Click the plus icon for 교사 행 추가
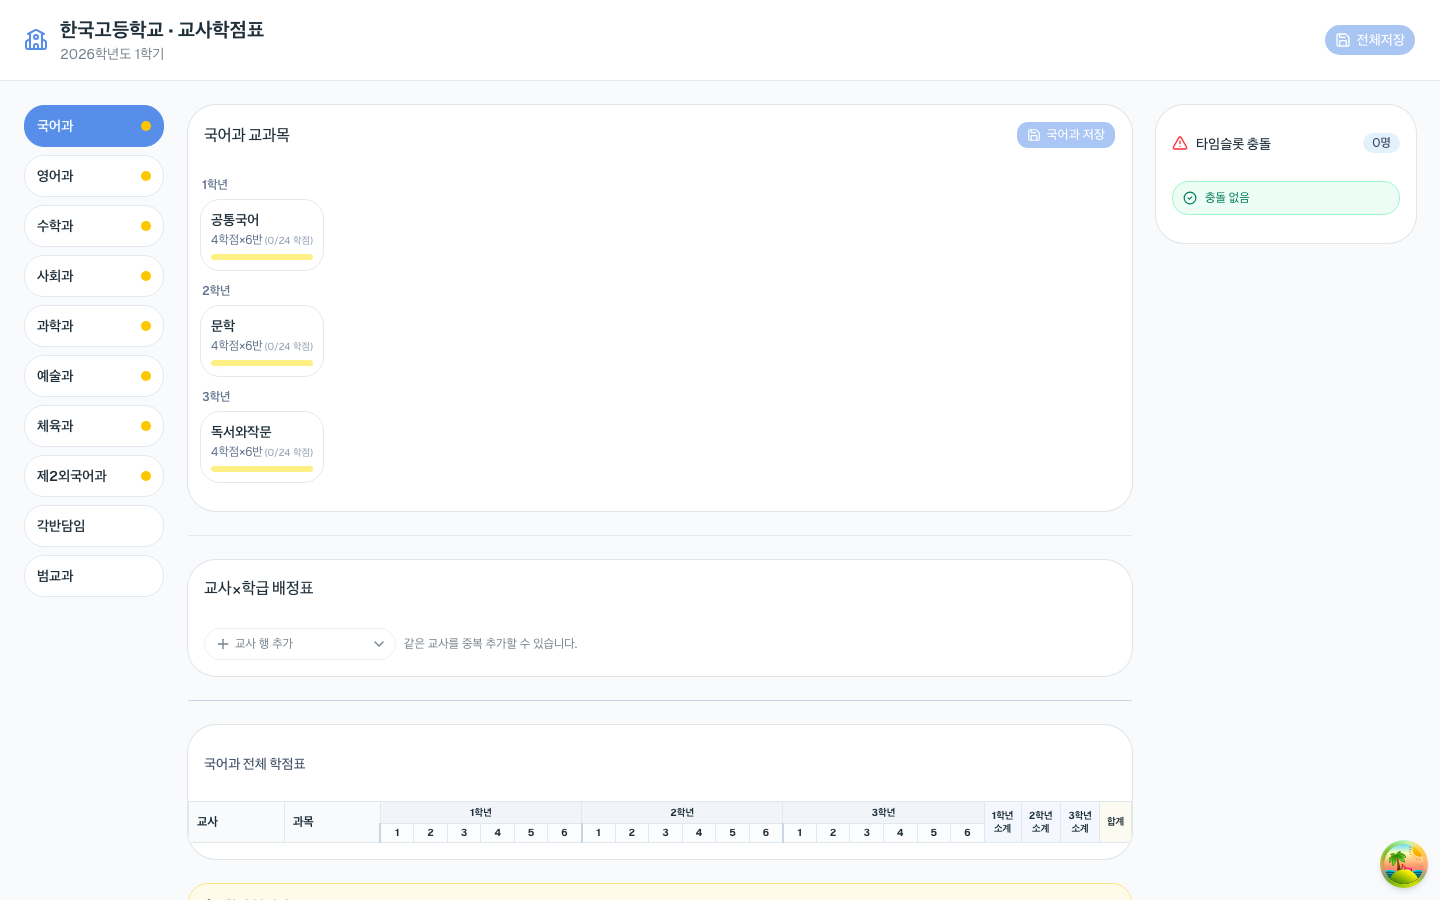The image size is (1440, 900). click(x=223, y=644)
